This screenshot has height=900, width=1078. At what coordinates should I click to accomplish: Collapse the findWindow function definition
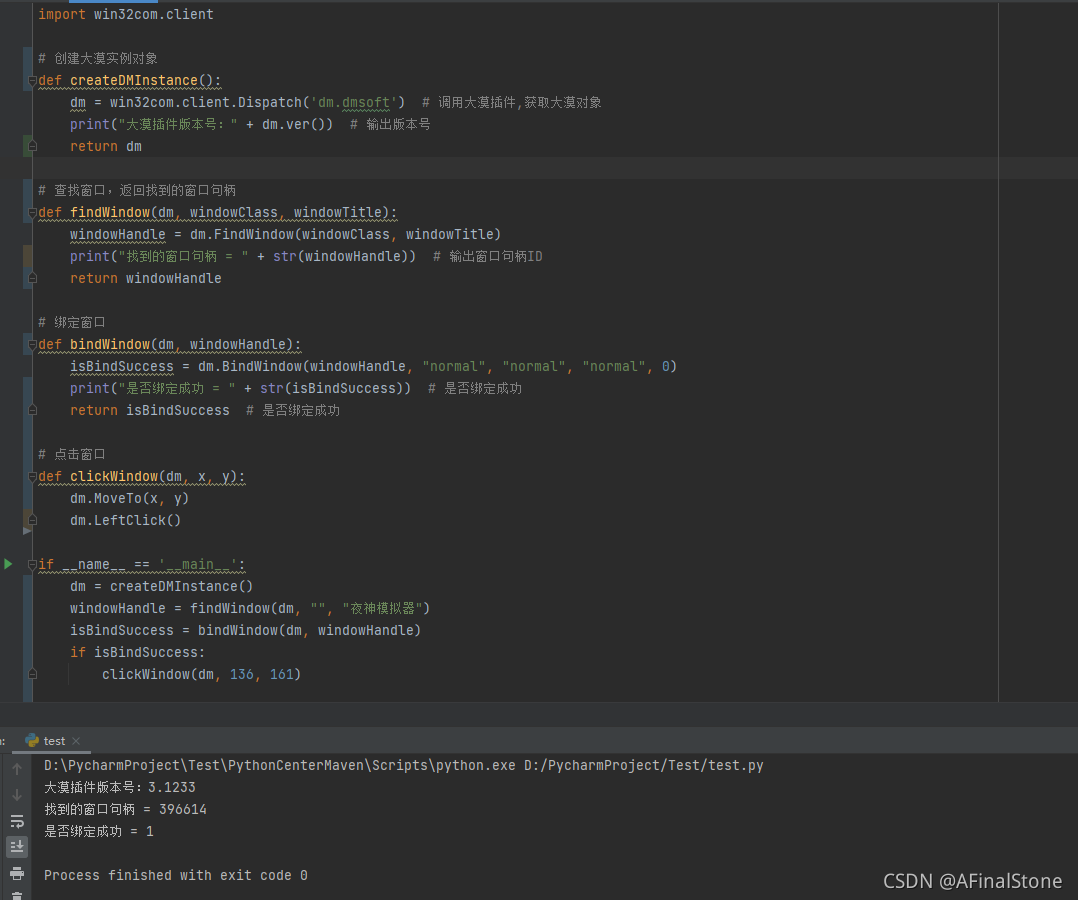(x=32, y=213)
